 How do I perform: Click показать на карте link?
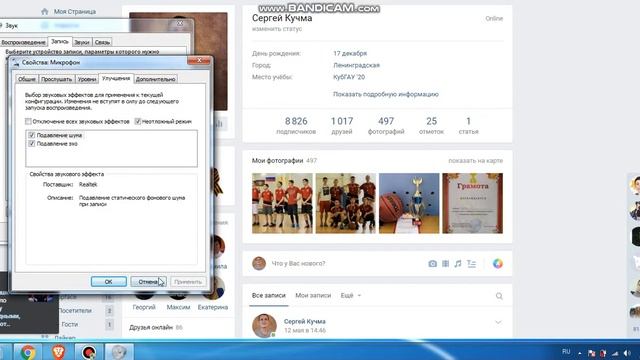point(476,161)
